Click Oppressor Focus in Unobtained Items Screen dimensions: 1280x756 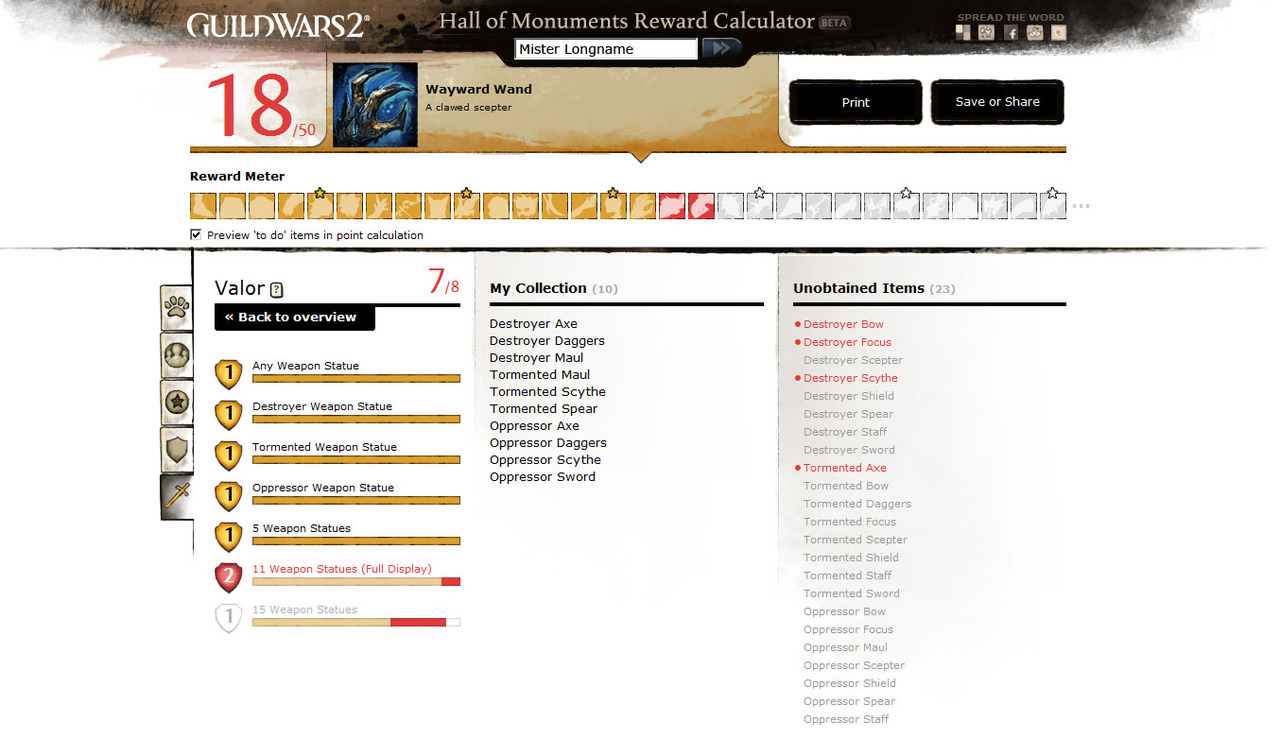(848, 630)
